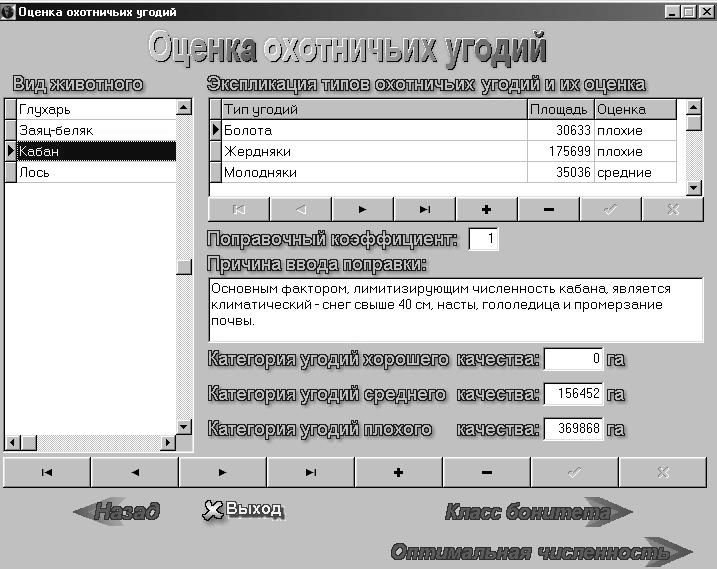Cancel edit X in hunting grounds table navigator
717x569 pixels.
tap(673, 209)
